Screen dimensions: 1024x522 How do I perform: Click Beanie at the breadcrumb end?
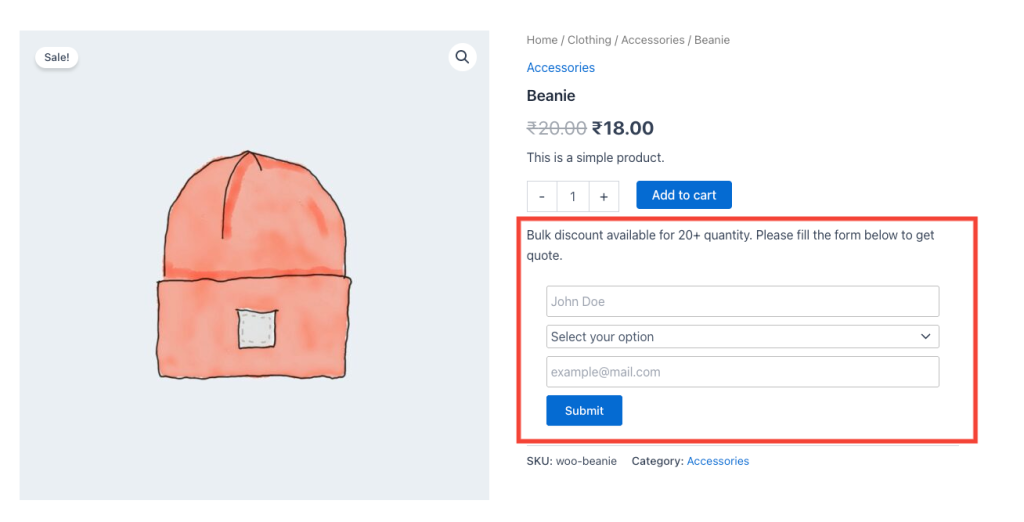pyautogui.click(x=712, y=40)
